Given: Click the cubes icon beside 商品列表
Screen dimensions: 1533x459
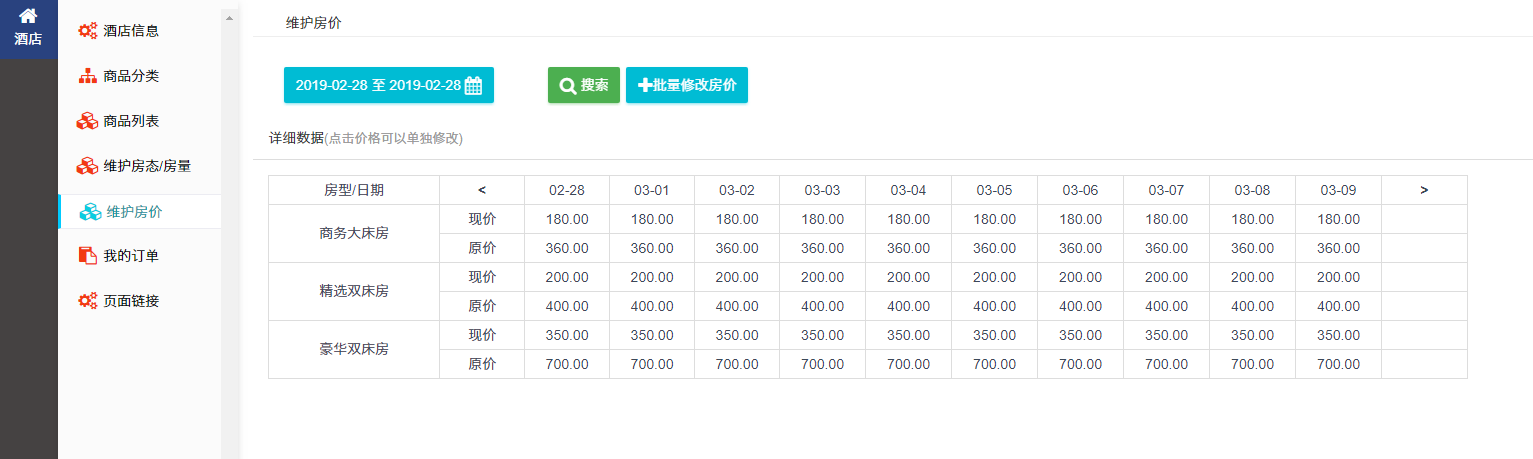Looking at the screenshot, I should (88, 121).
